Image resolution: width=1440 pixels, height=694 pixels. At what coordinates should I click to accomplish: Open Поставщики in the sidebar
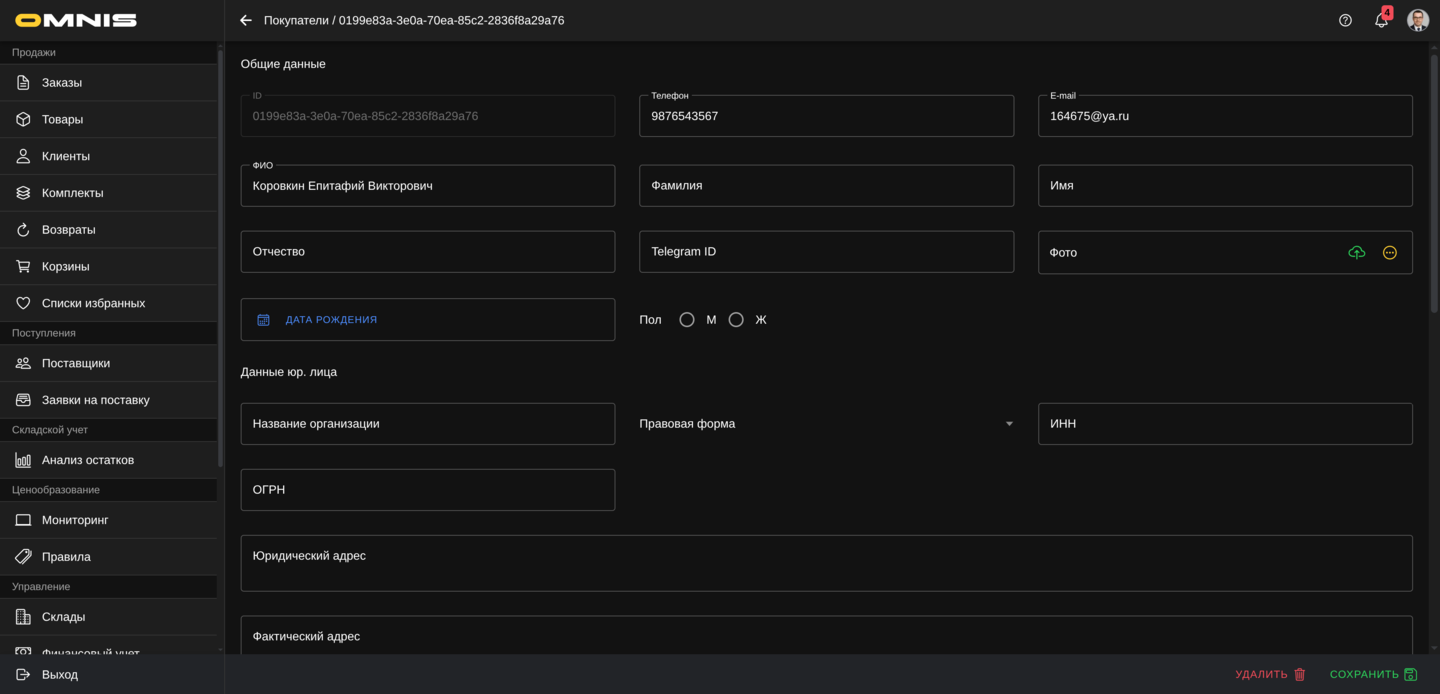click(76, 363)
